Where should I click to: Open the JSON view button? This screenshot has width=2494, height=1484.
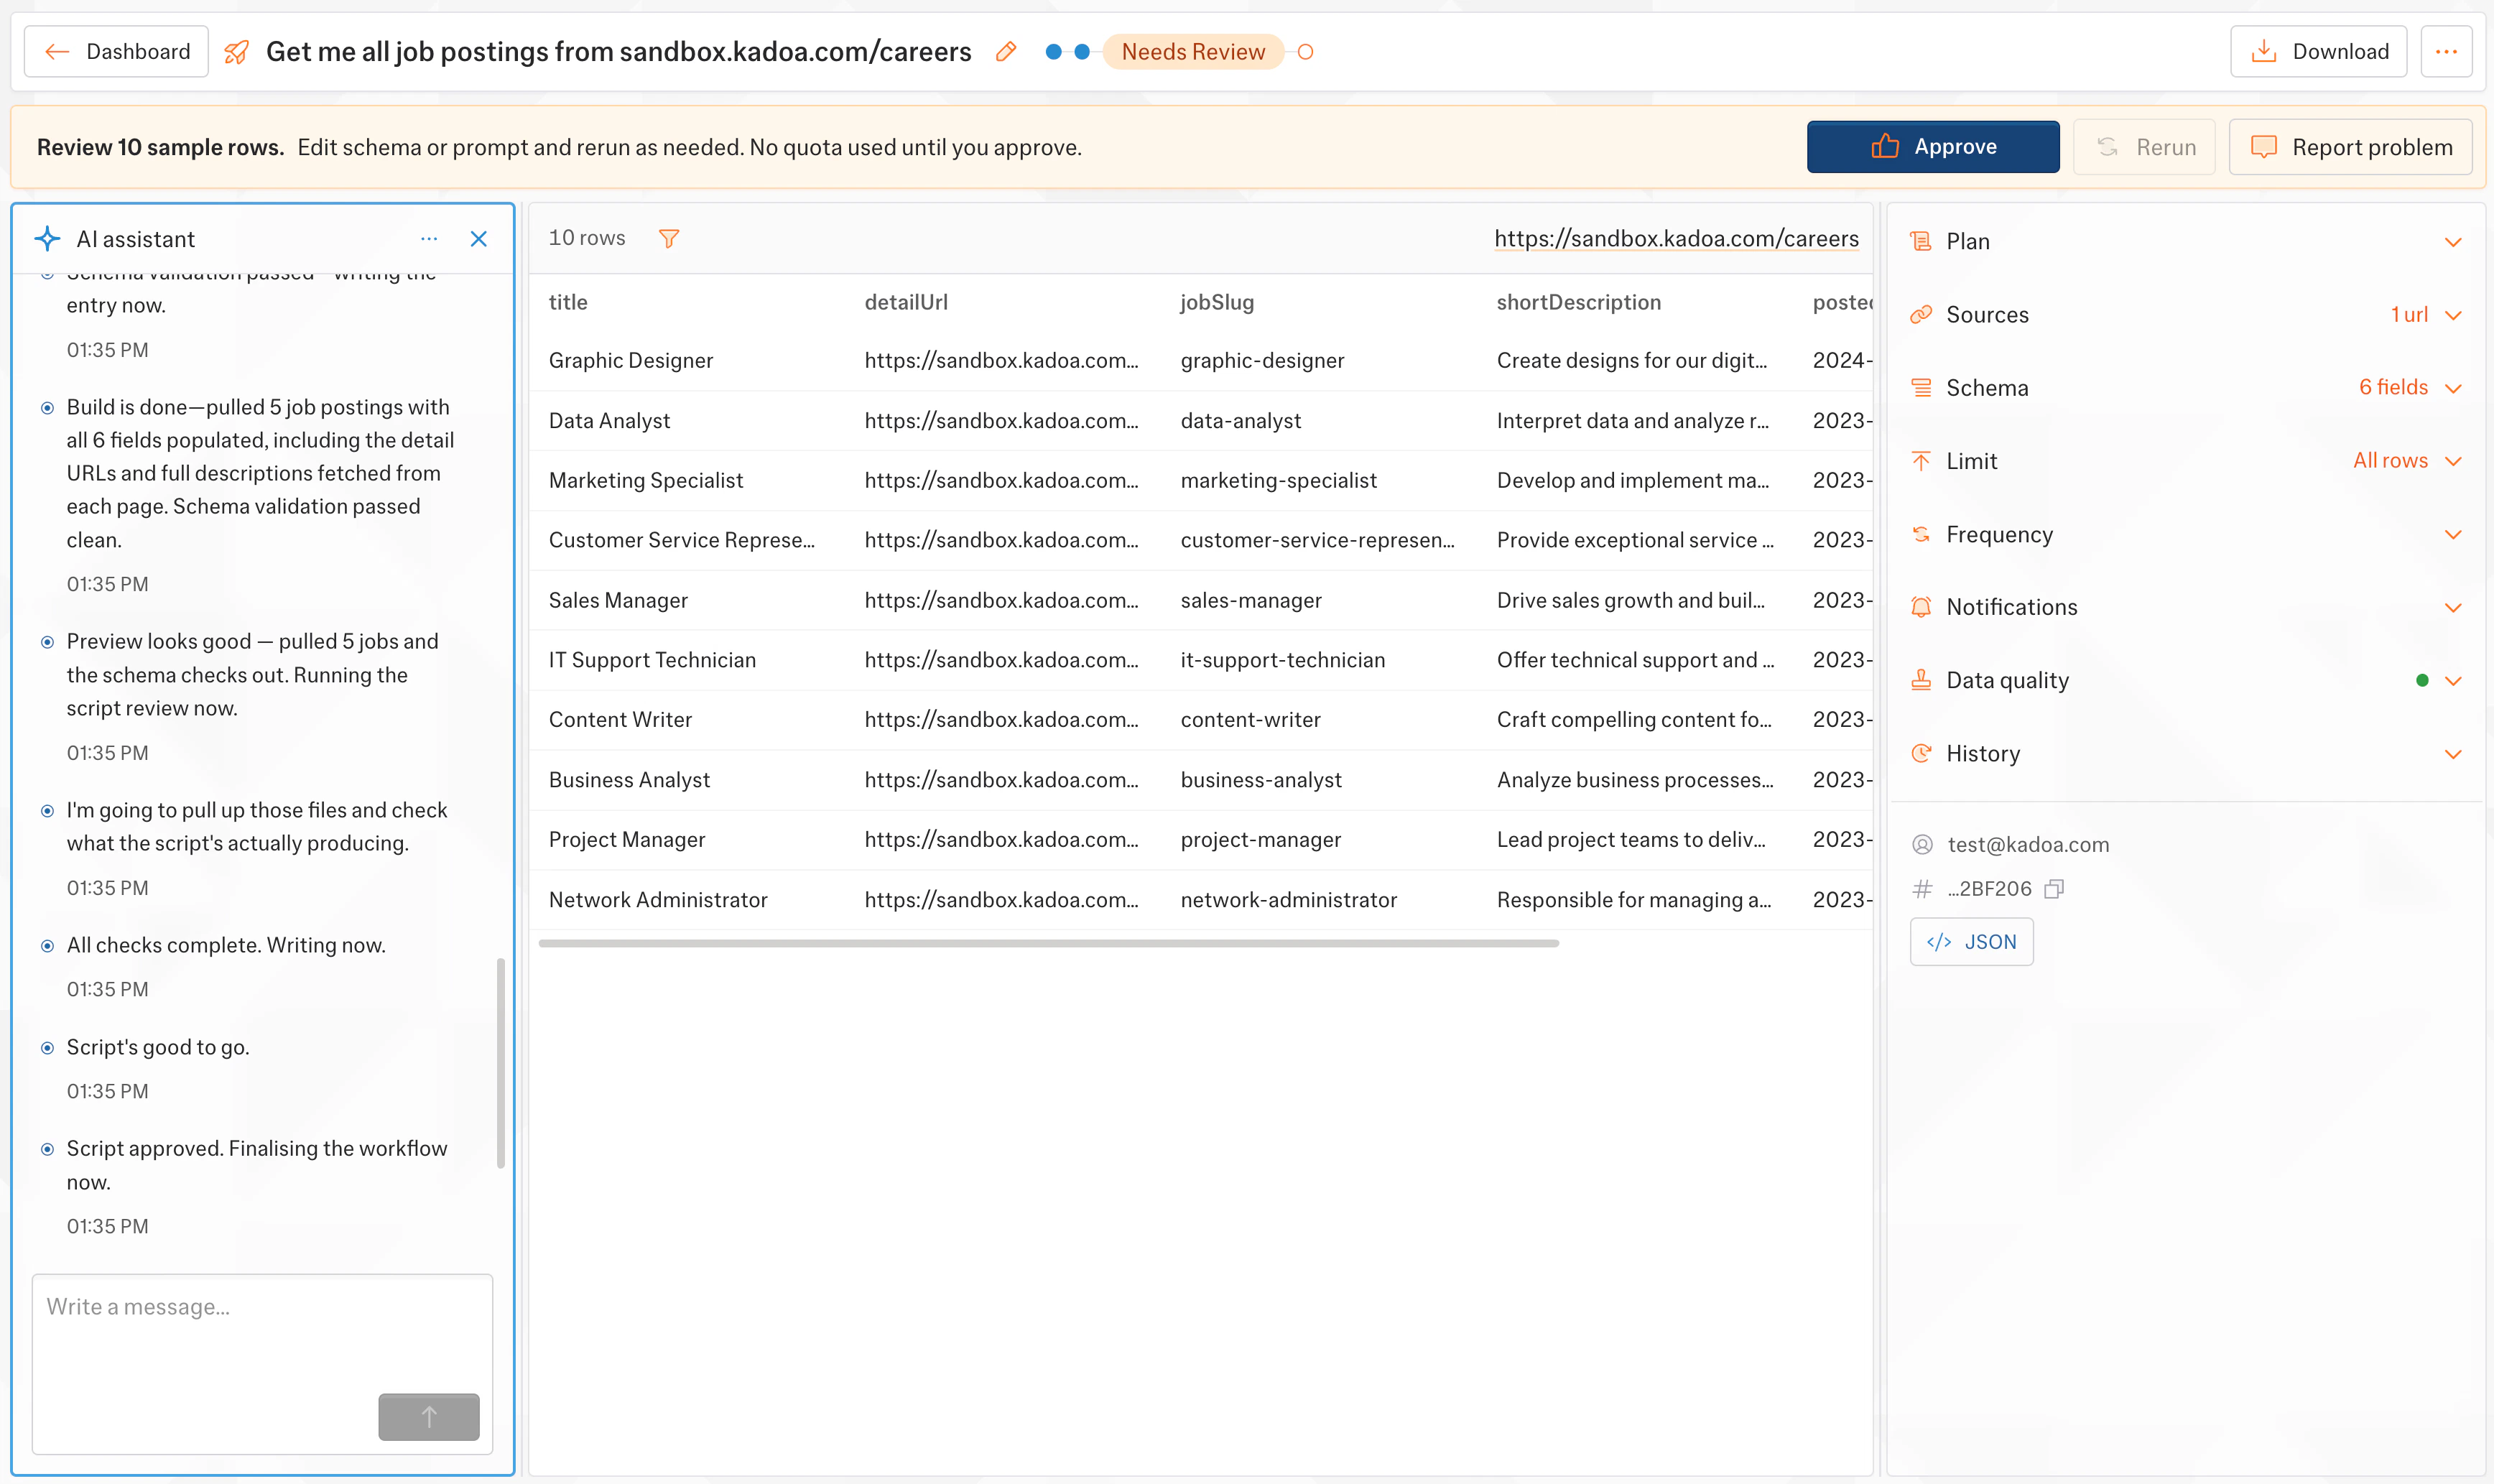[1971, 942]
